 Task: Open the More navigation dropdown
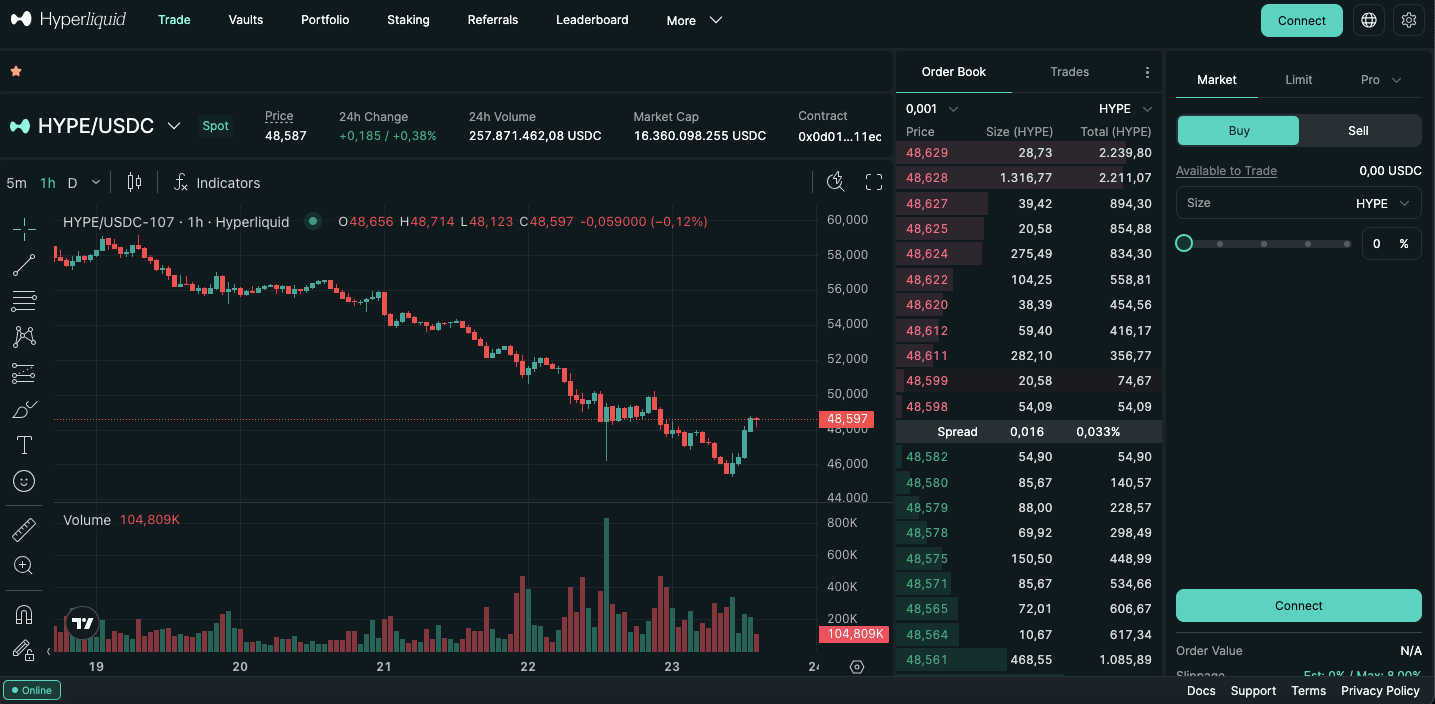(x=694, y=20)
